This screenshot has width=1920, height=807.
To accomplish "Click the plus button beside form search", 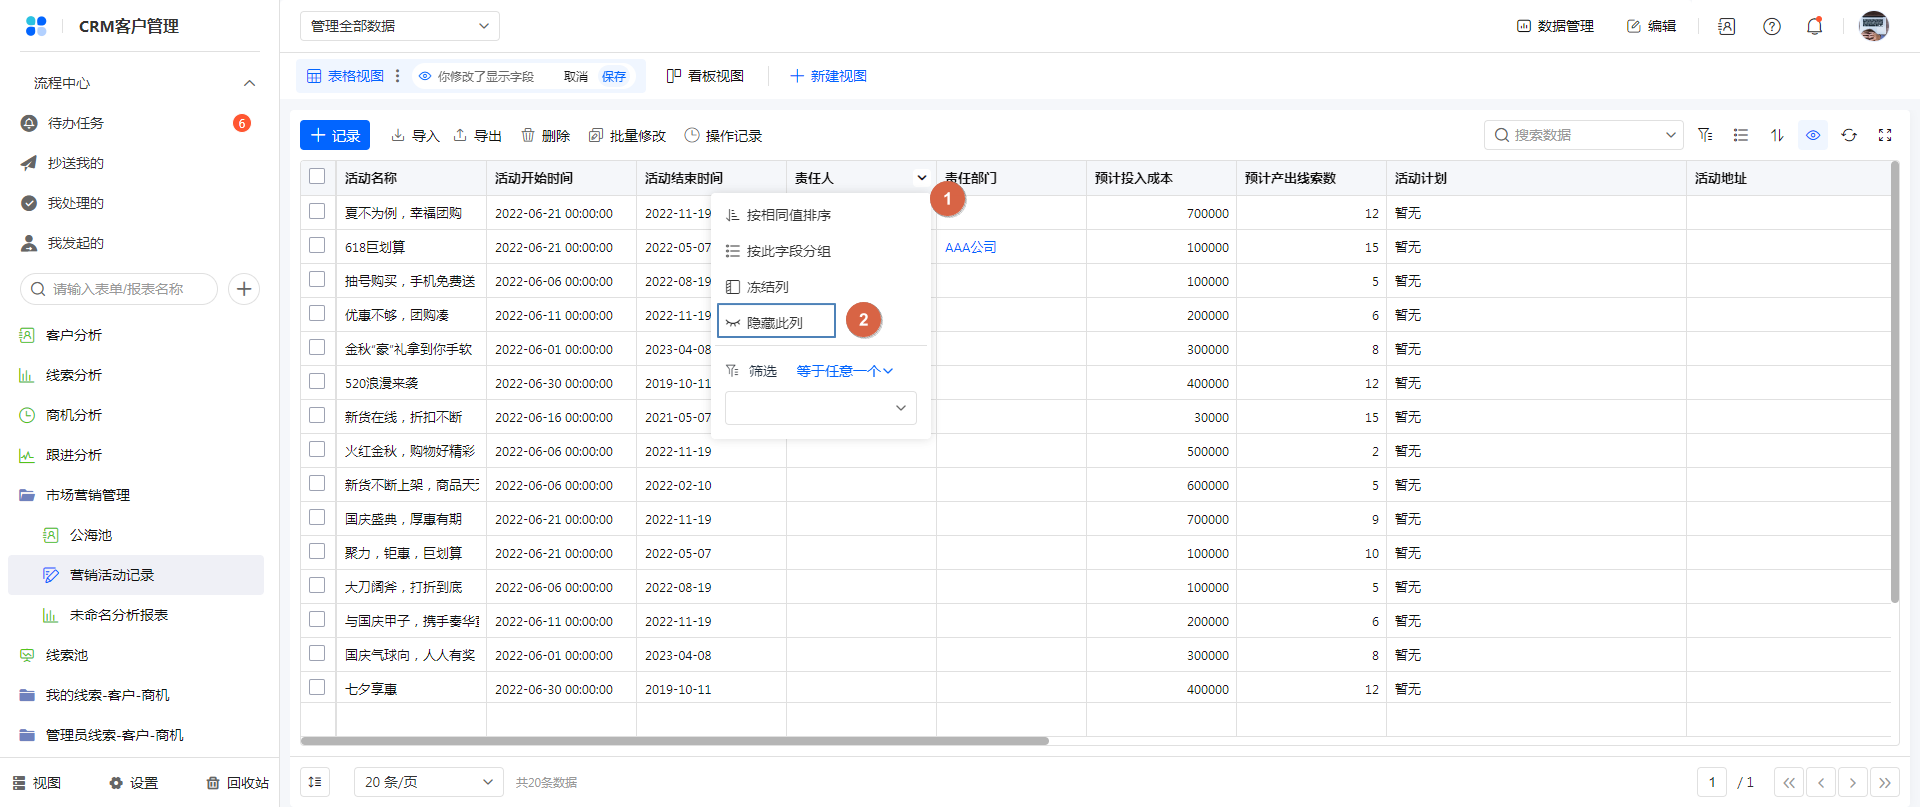I will coord(244,289).
